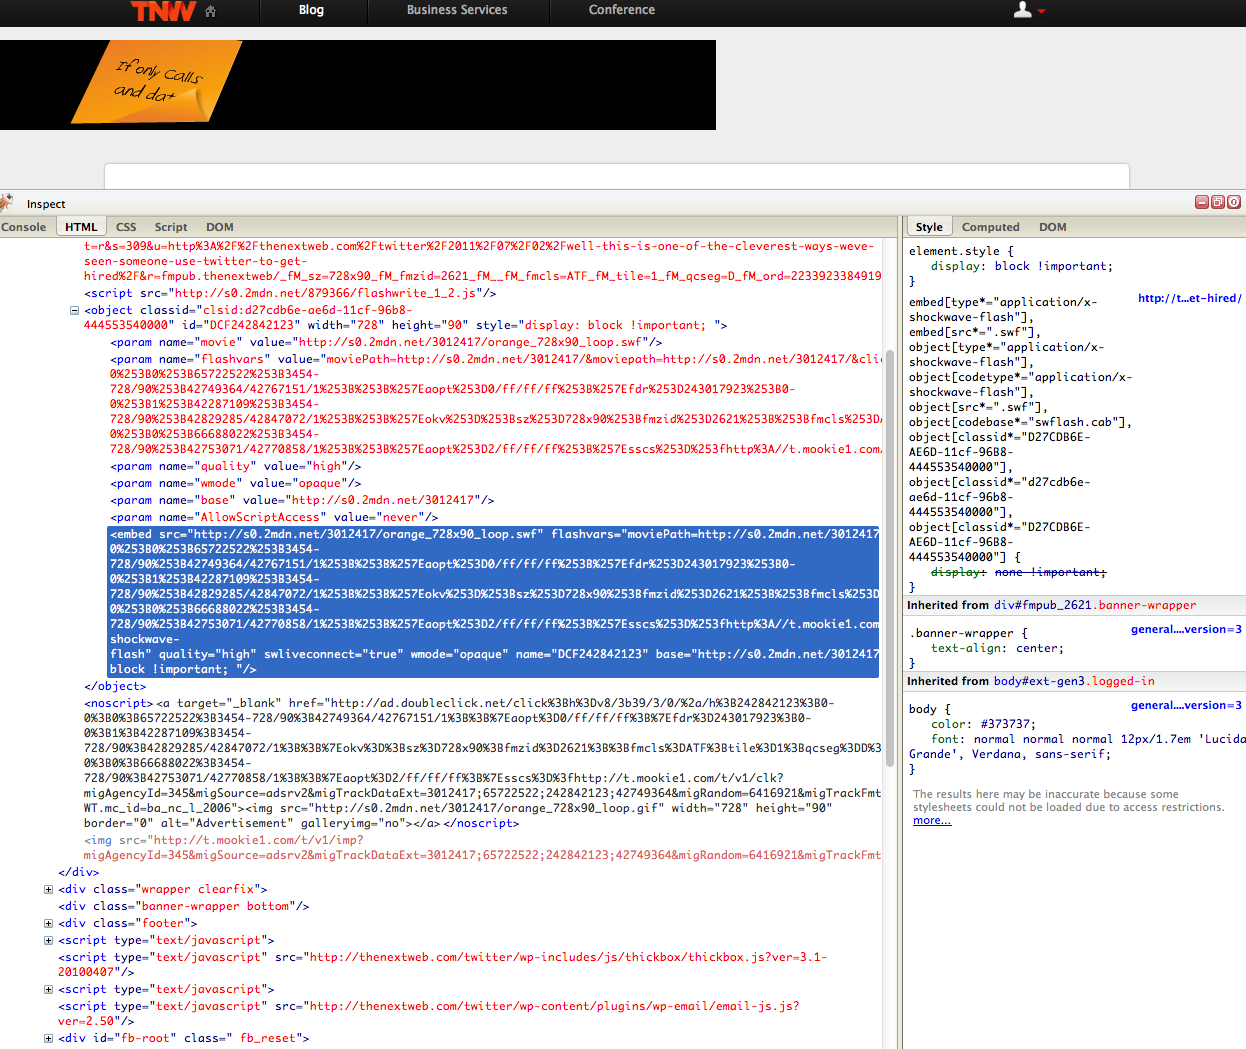Expand the inline script node before email-js.js script
The height and width of the screenshot is (1049, 1246).
(48, 989)
